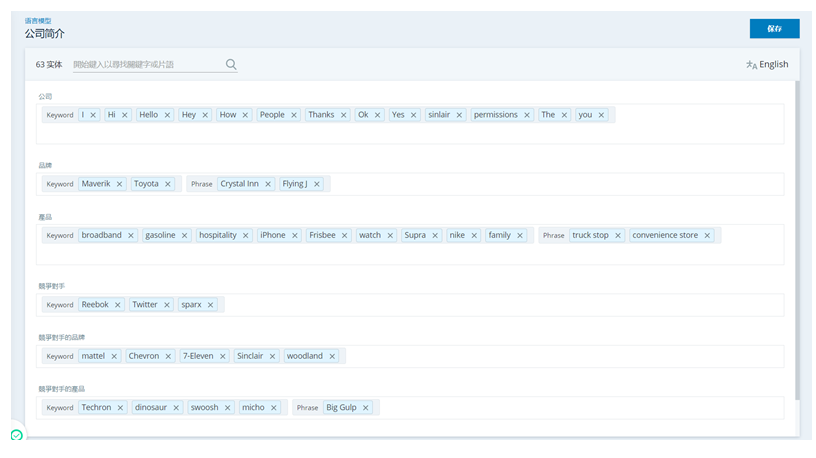Delete the 'truck stop' phrase
The image size is (816, 458).
[x=618, y=236]
